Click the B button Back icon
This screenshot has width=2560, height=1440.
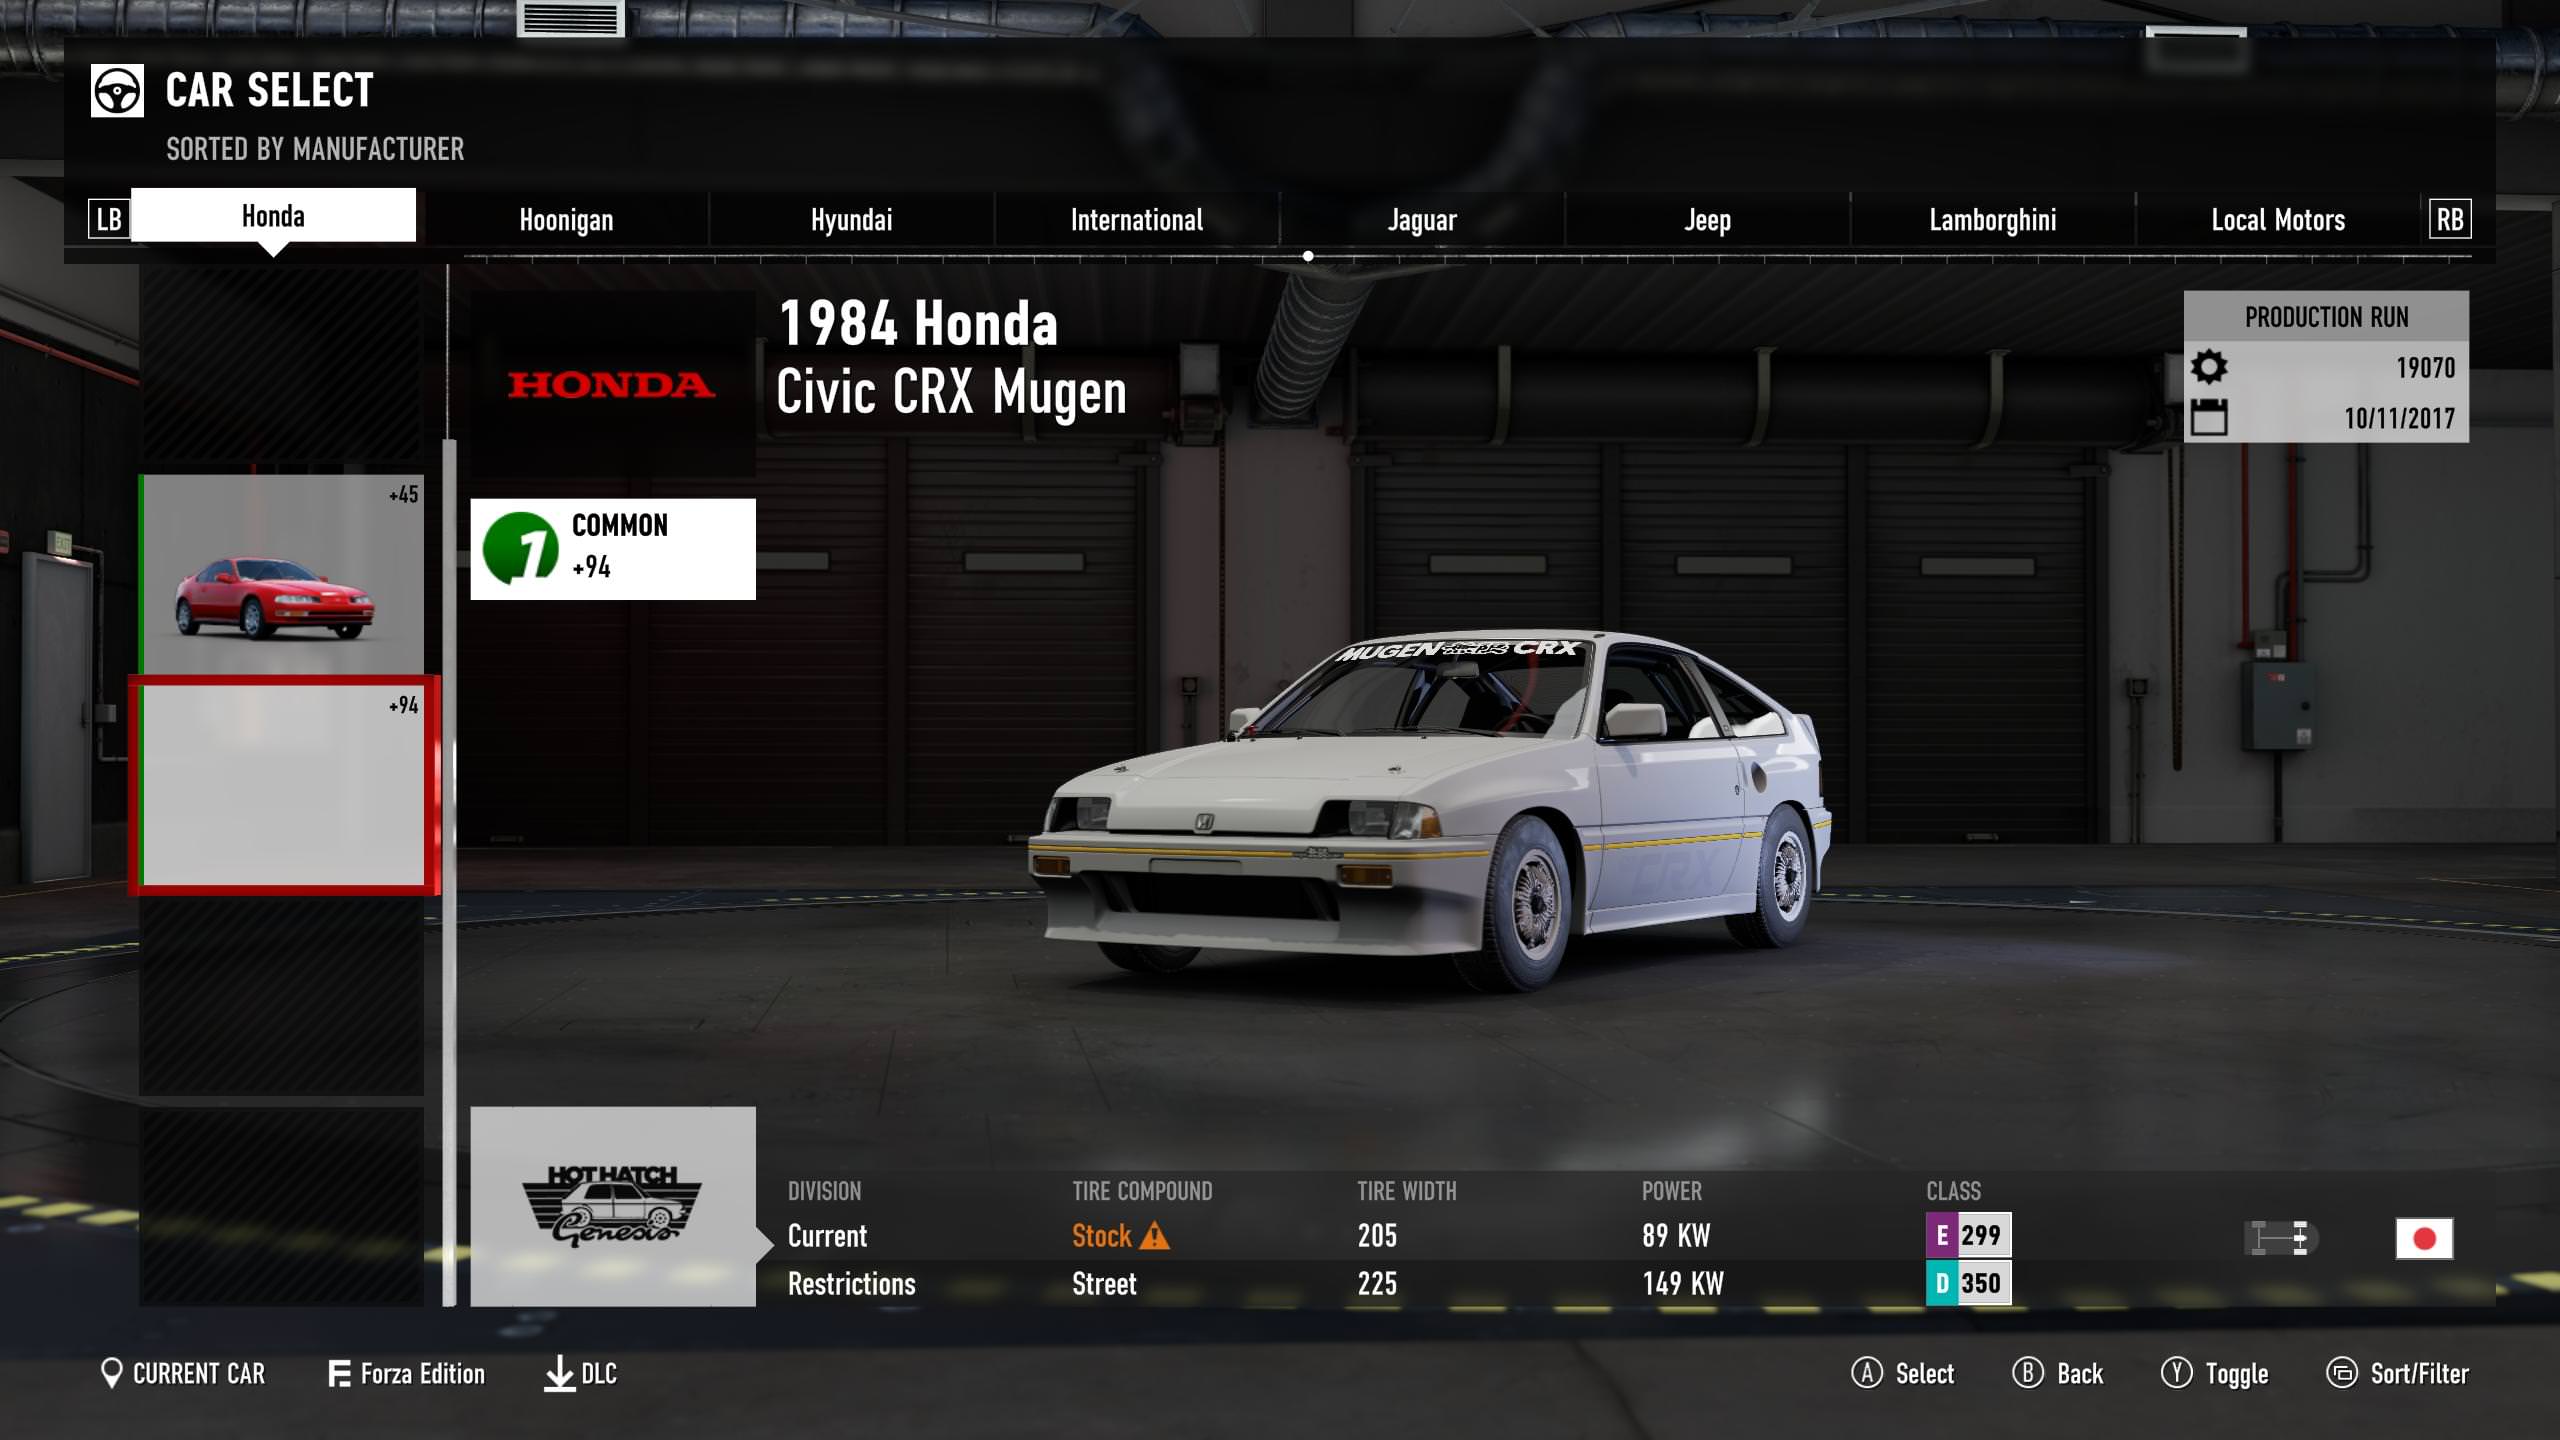click(2027, 1373)
